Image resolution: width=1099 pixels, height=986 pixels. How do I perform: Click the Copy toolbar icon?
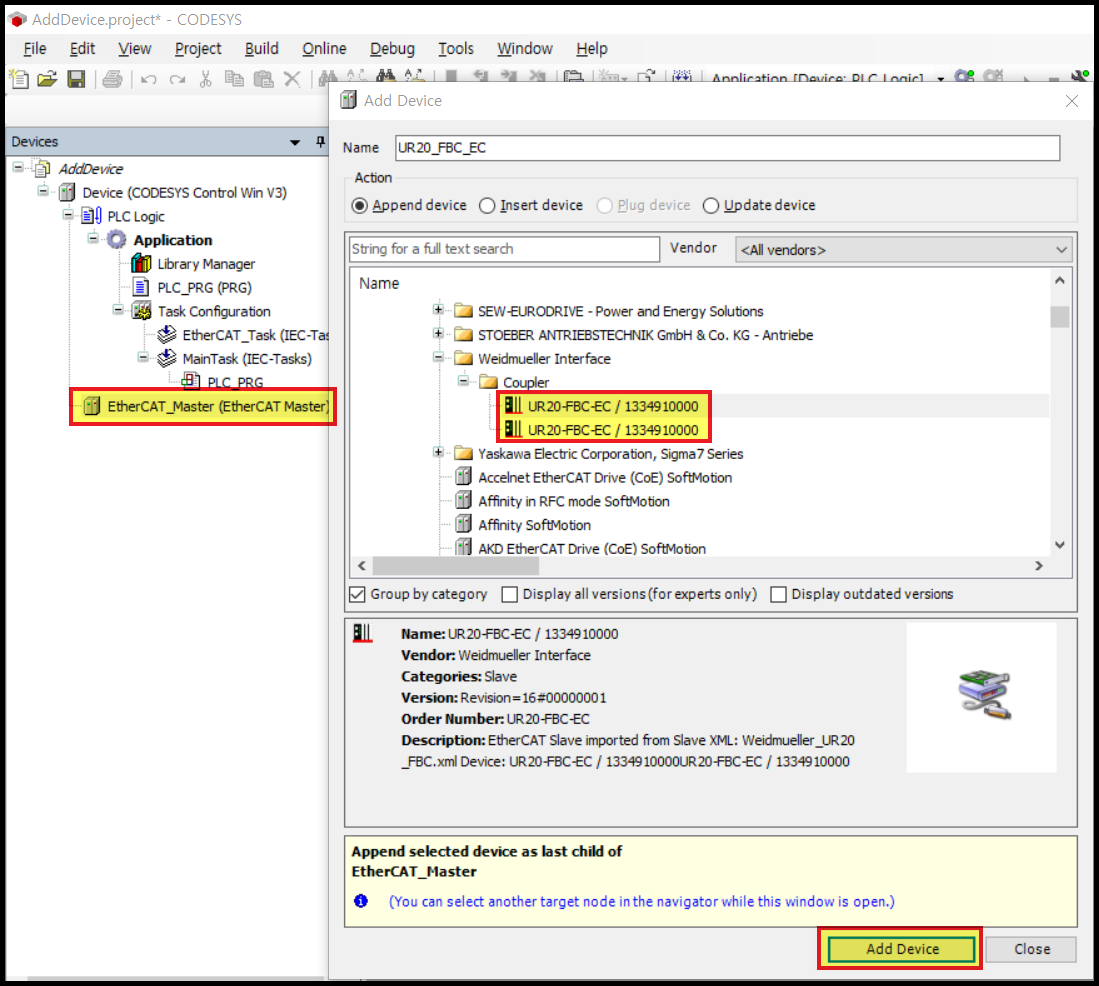coord(234,78)
